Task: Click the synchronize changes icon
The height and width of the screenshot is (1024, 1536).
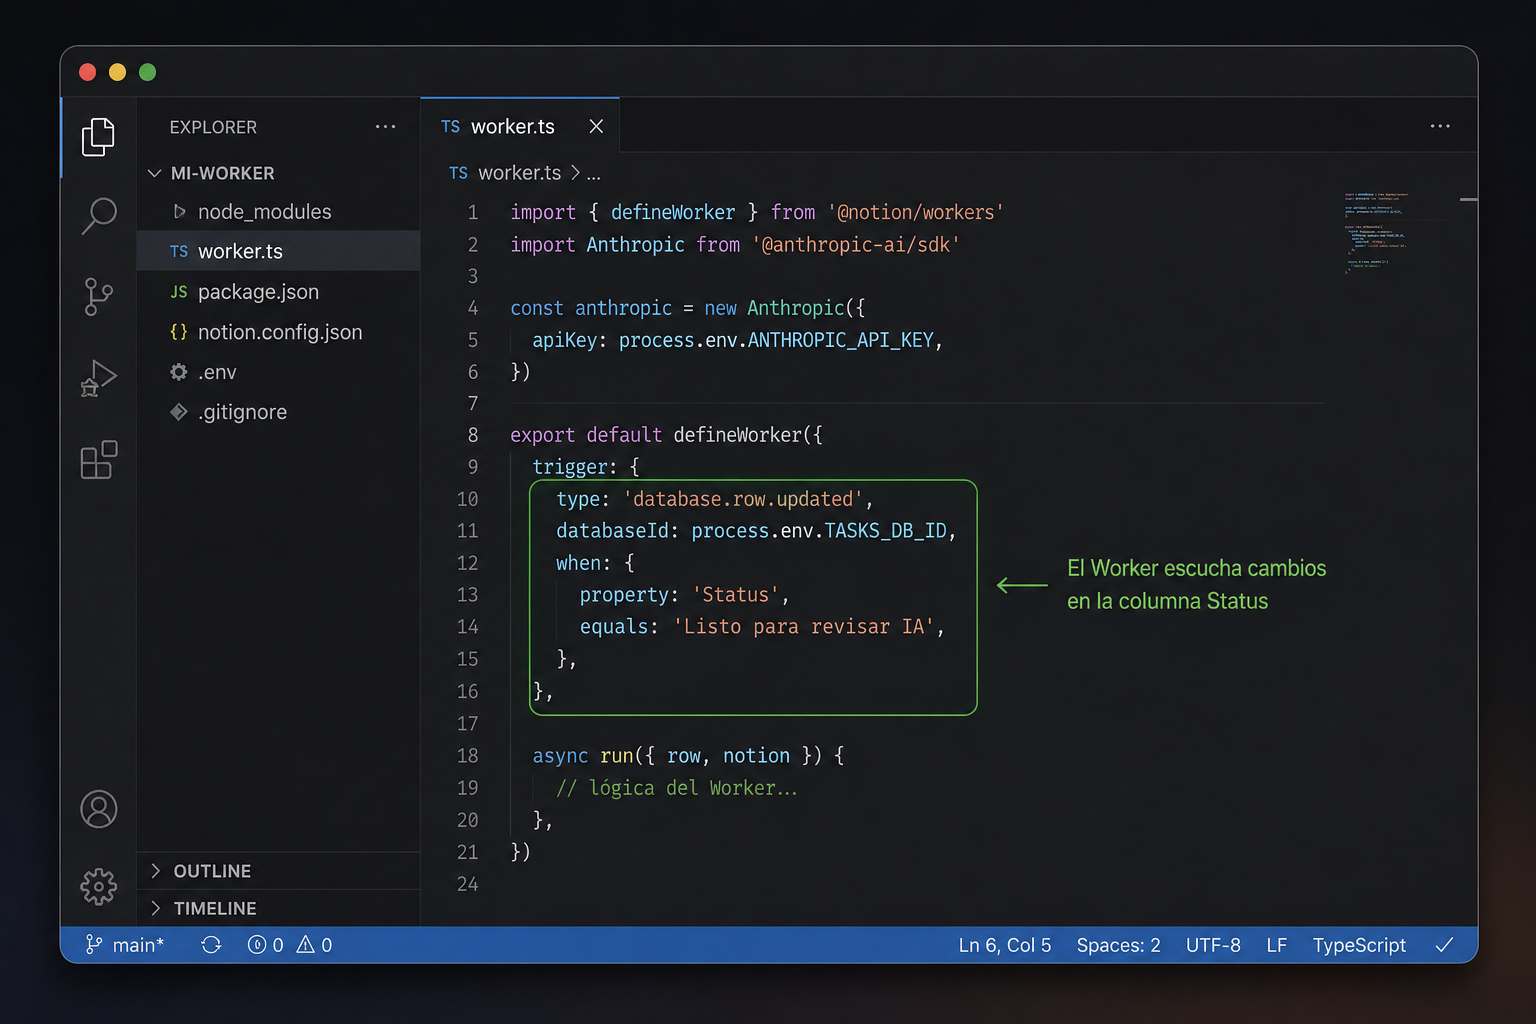Action: pos(211,945)
